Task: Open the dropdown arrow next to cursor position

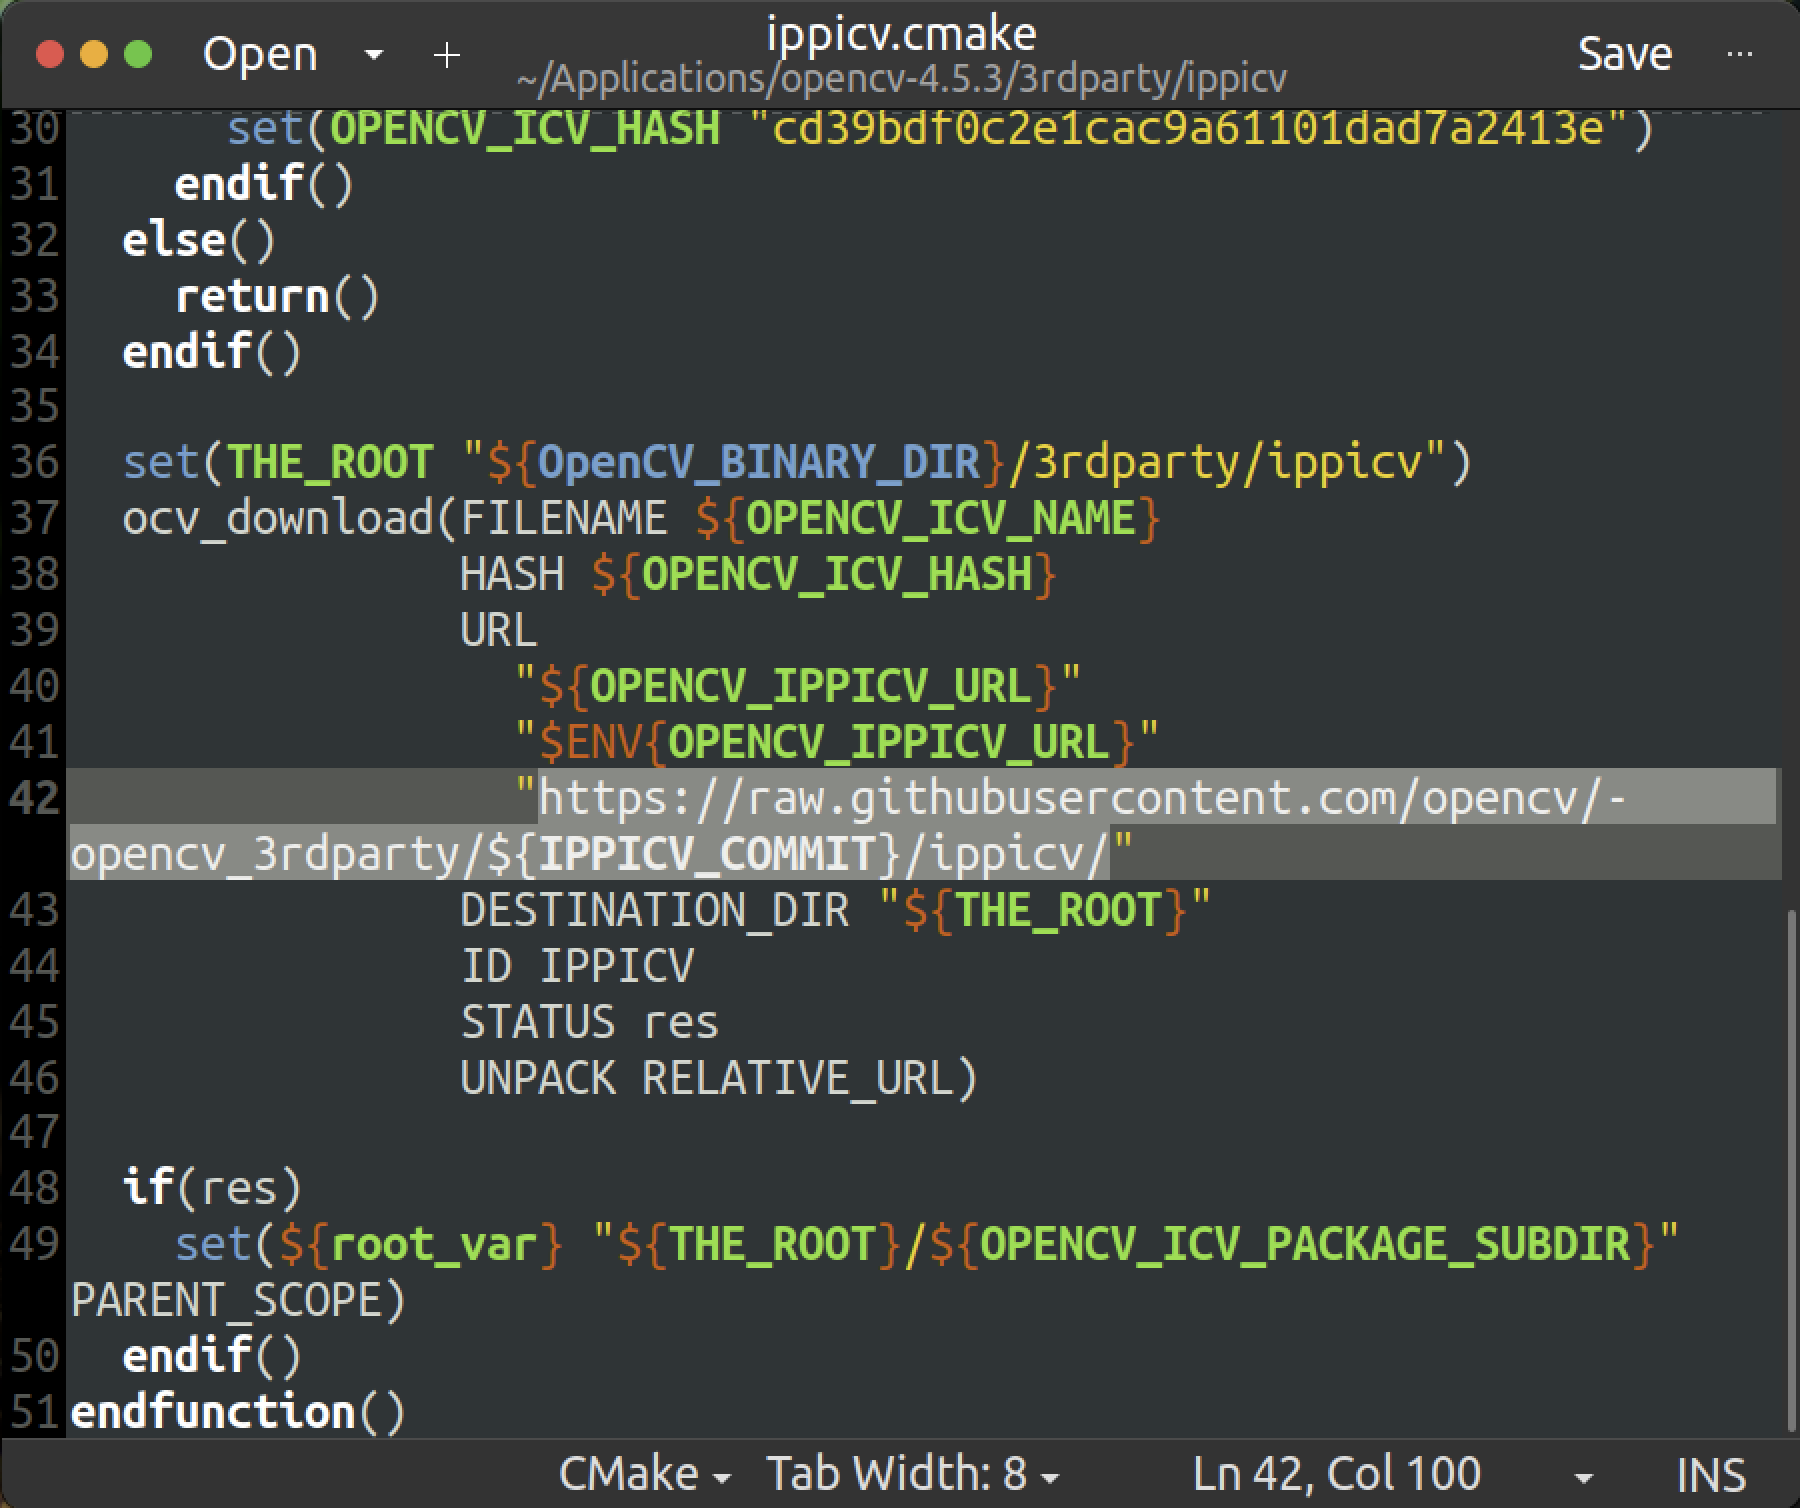Action: [1583, 1475]
